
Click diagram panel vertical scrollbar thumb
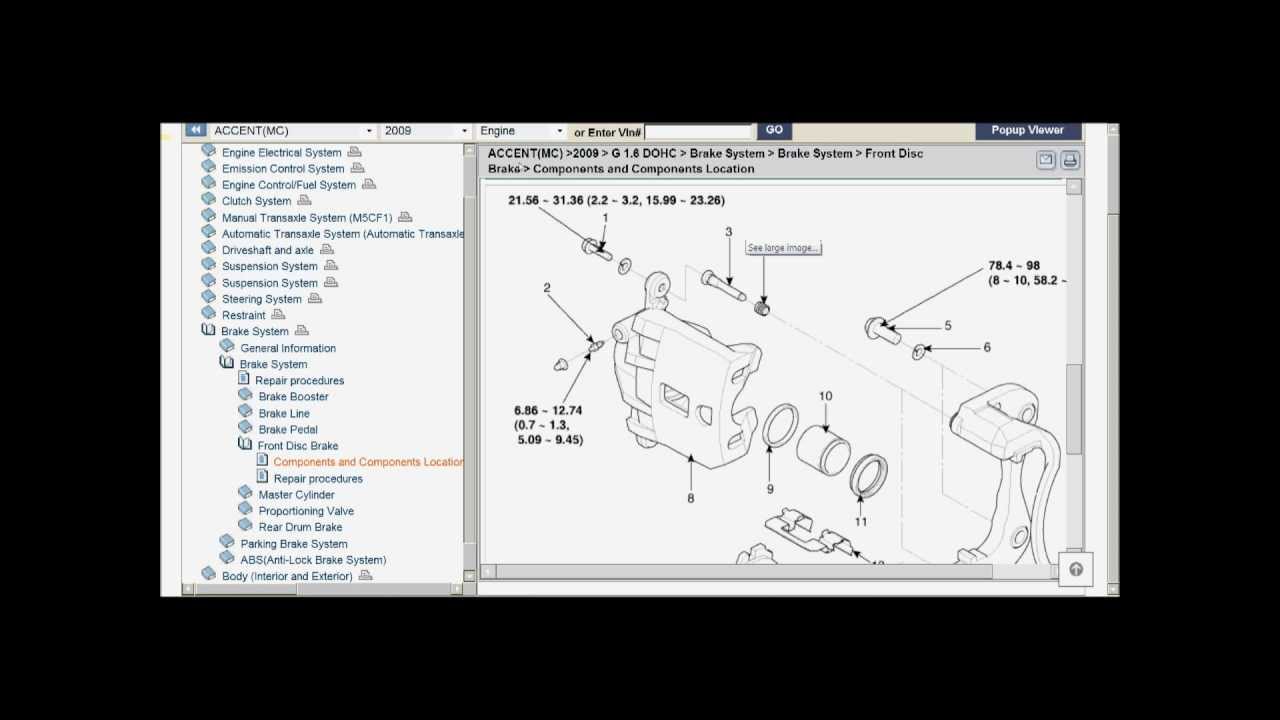[x=1074, y=409]
